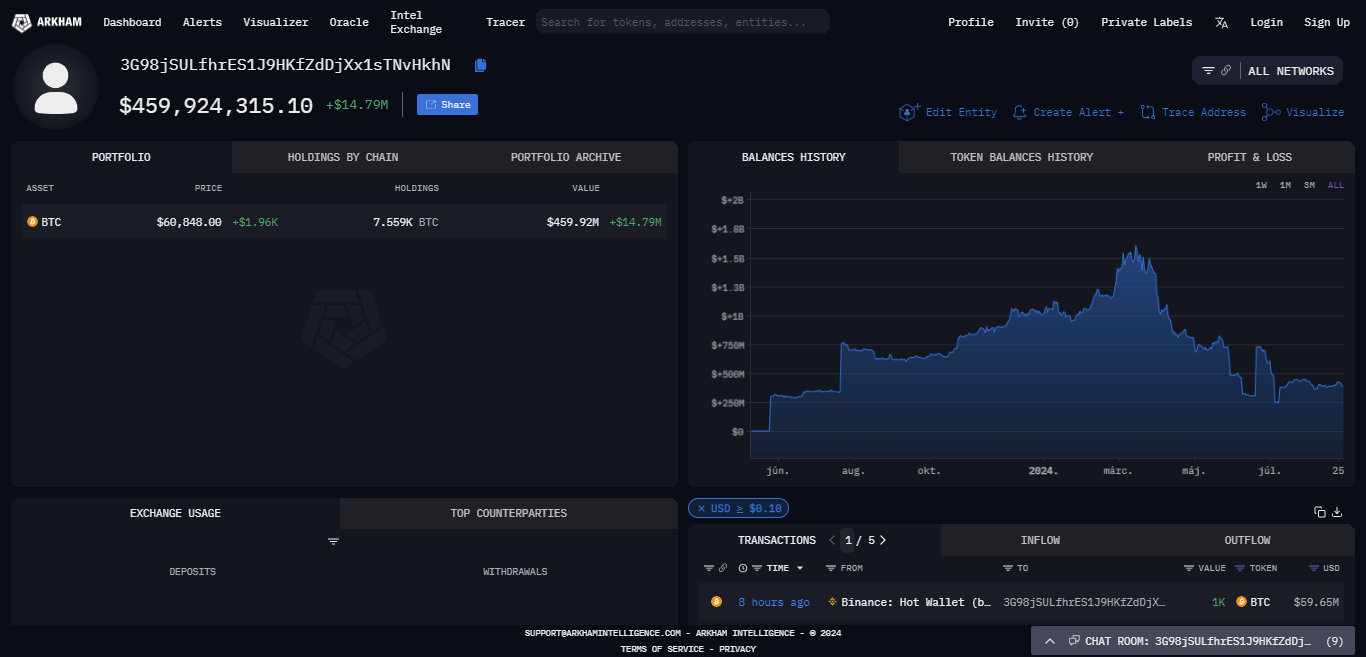Click the Login link
Viewport: 1366px width, 657px height.
[x=1266, y=22]
